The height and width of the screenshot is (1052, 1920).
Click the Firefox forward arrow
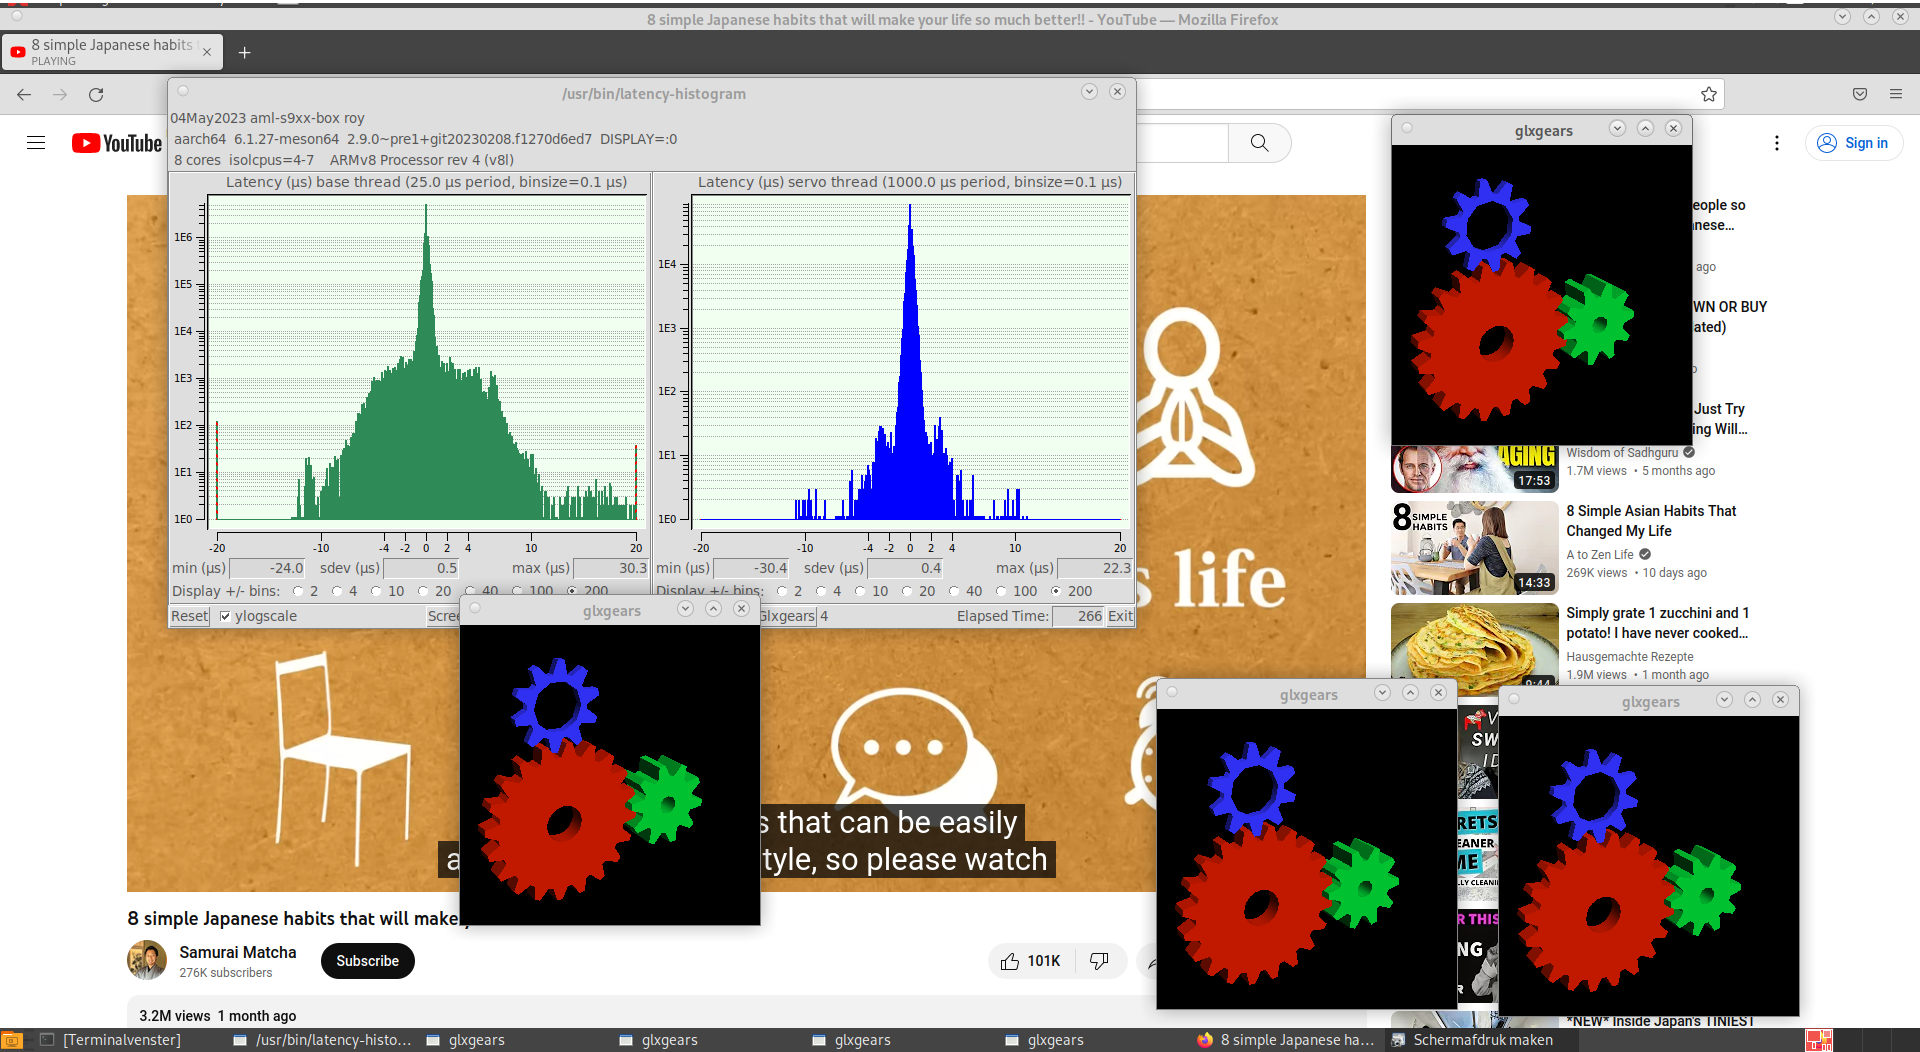point(60,94)
